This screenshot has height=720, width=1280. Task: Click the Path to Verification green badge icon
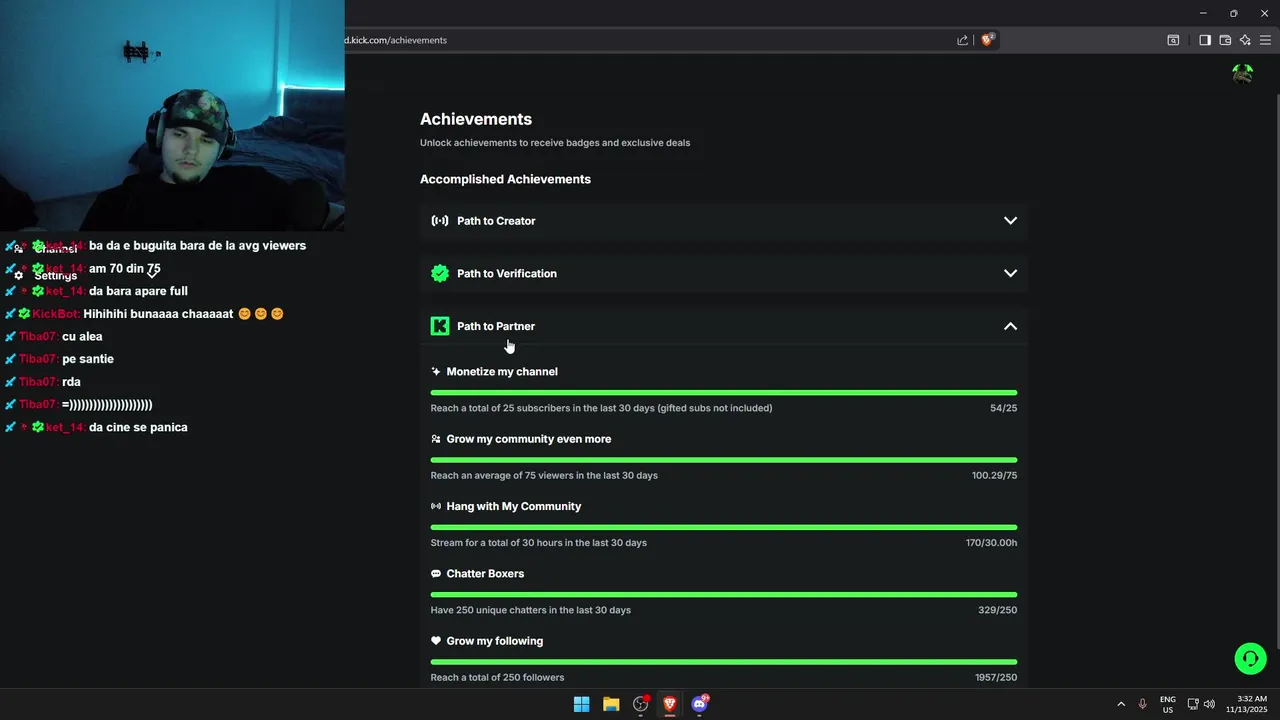440,273
